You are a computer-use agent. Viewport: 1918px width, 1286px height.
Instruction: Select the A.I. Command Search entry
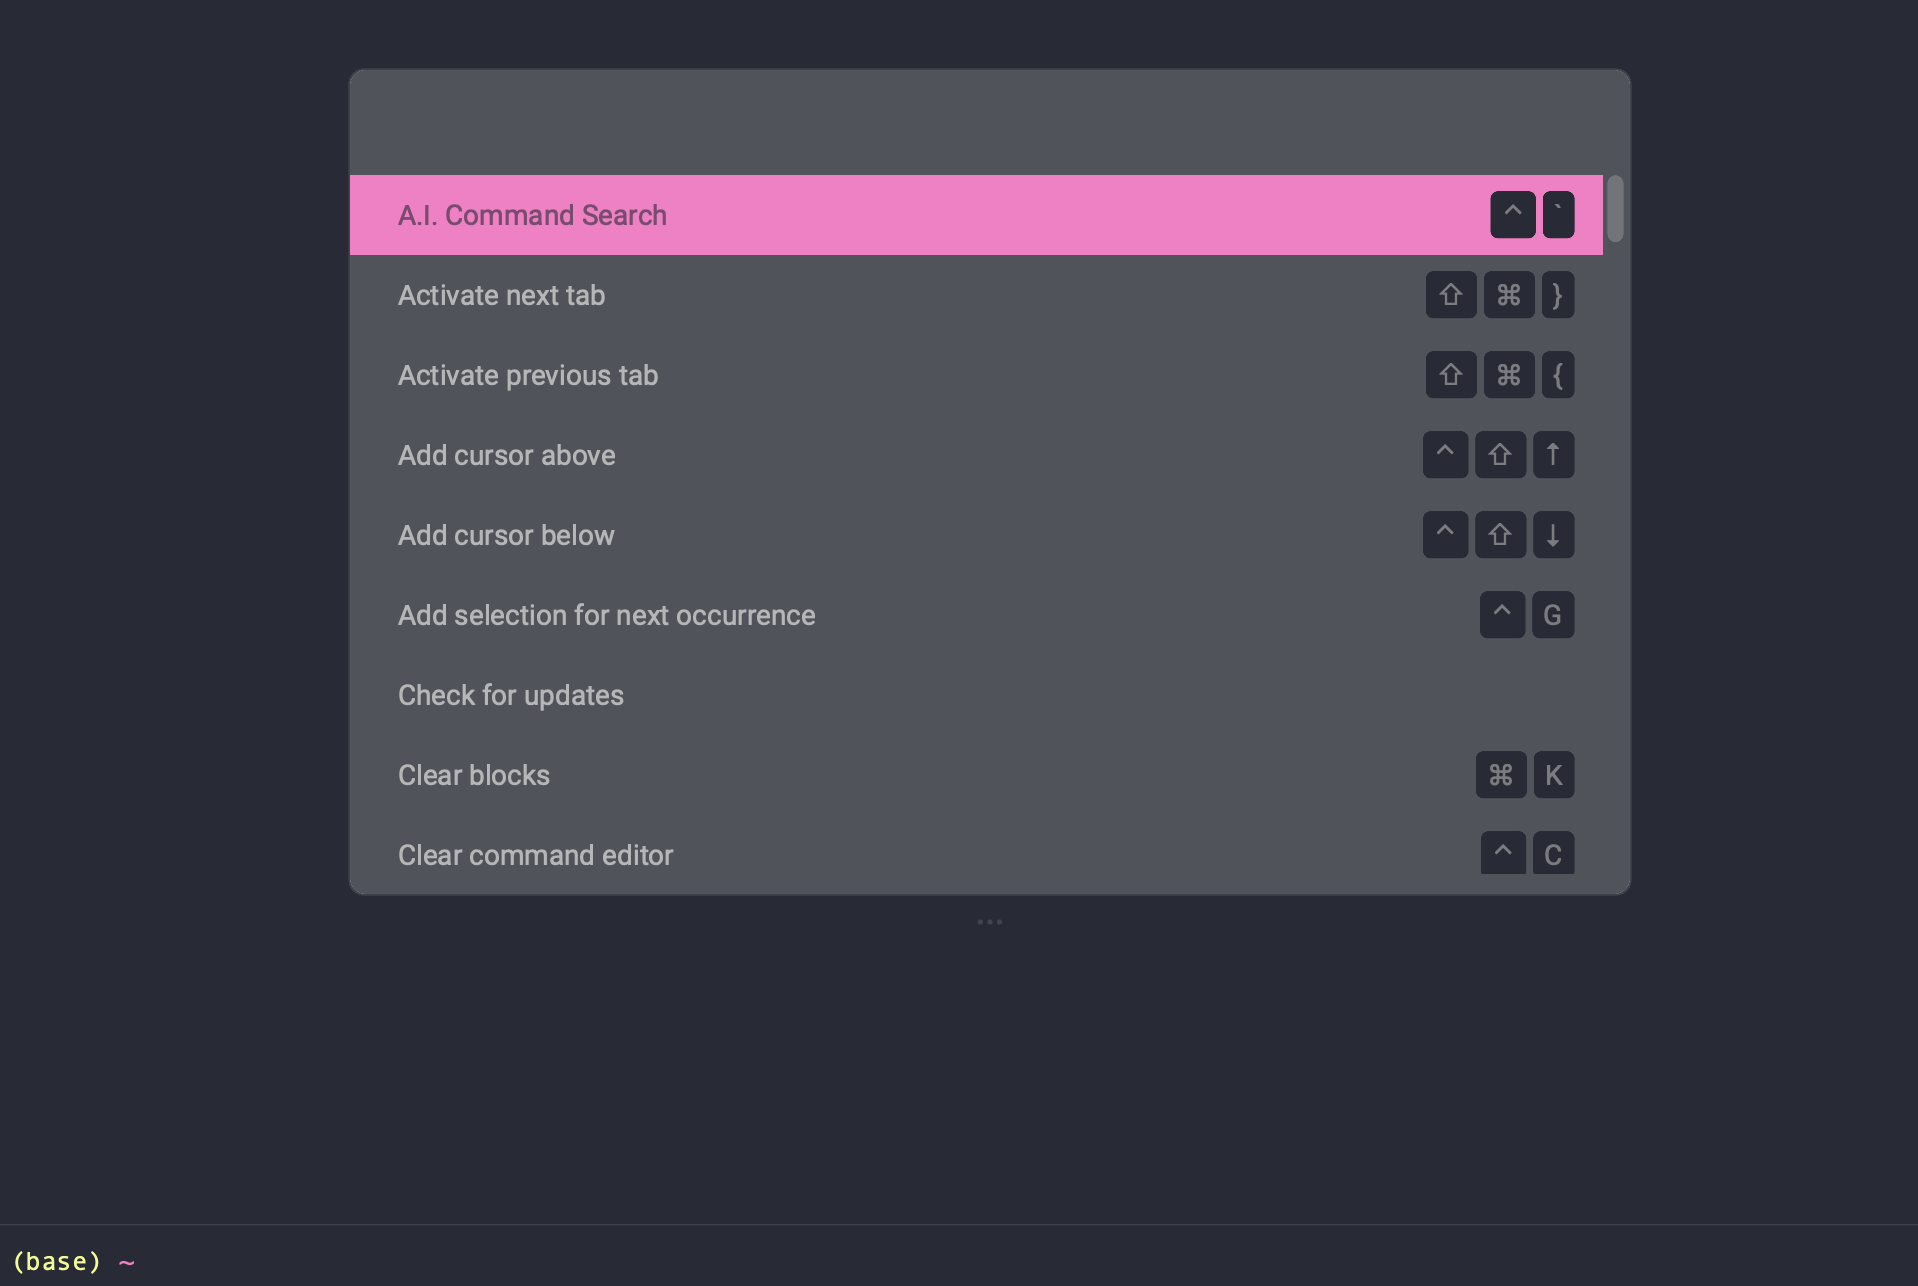[976, 215]
